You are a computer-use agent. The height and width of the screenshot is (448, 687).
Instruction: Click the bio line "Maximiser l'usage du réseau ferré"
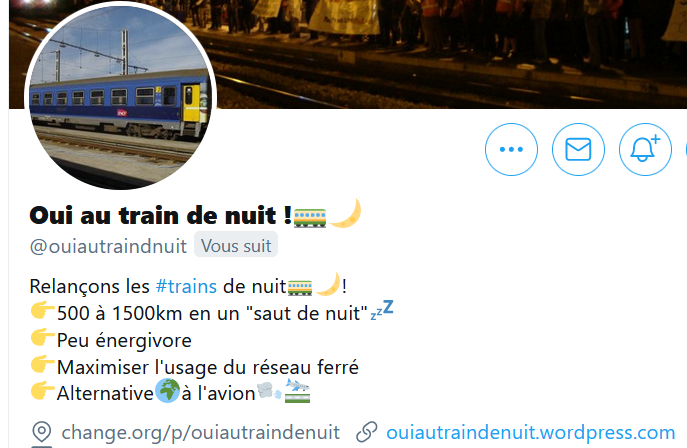(208, 367)
